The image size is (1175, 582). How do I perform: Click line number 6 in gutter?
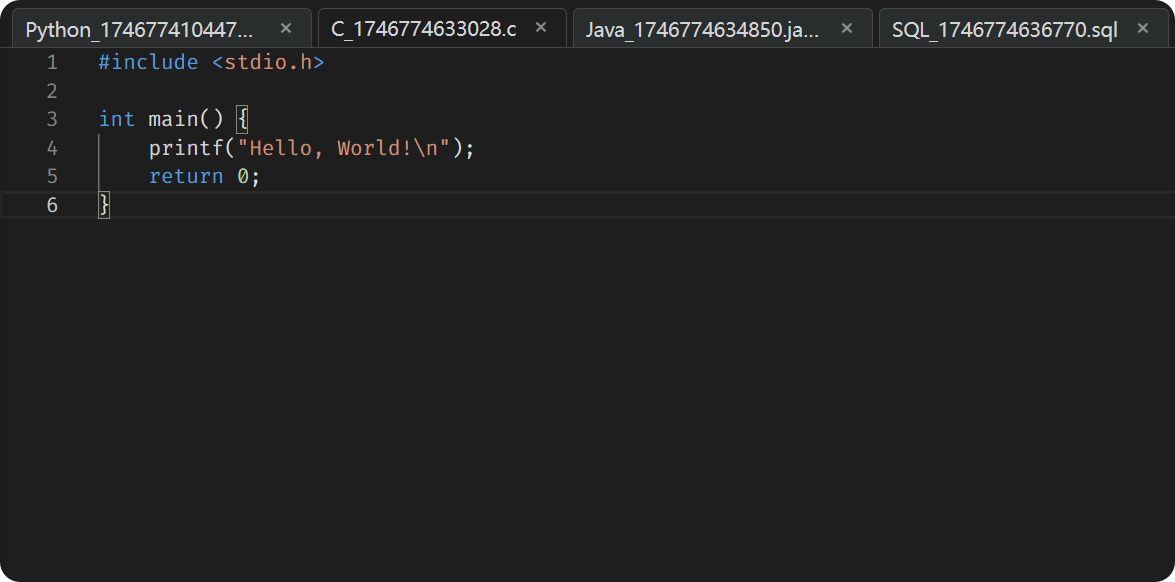click(52, 204)
